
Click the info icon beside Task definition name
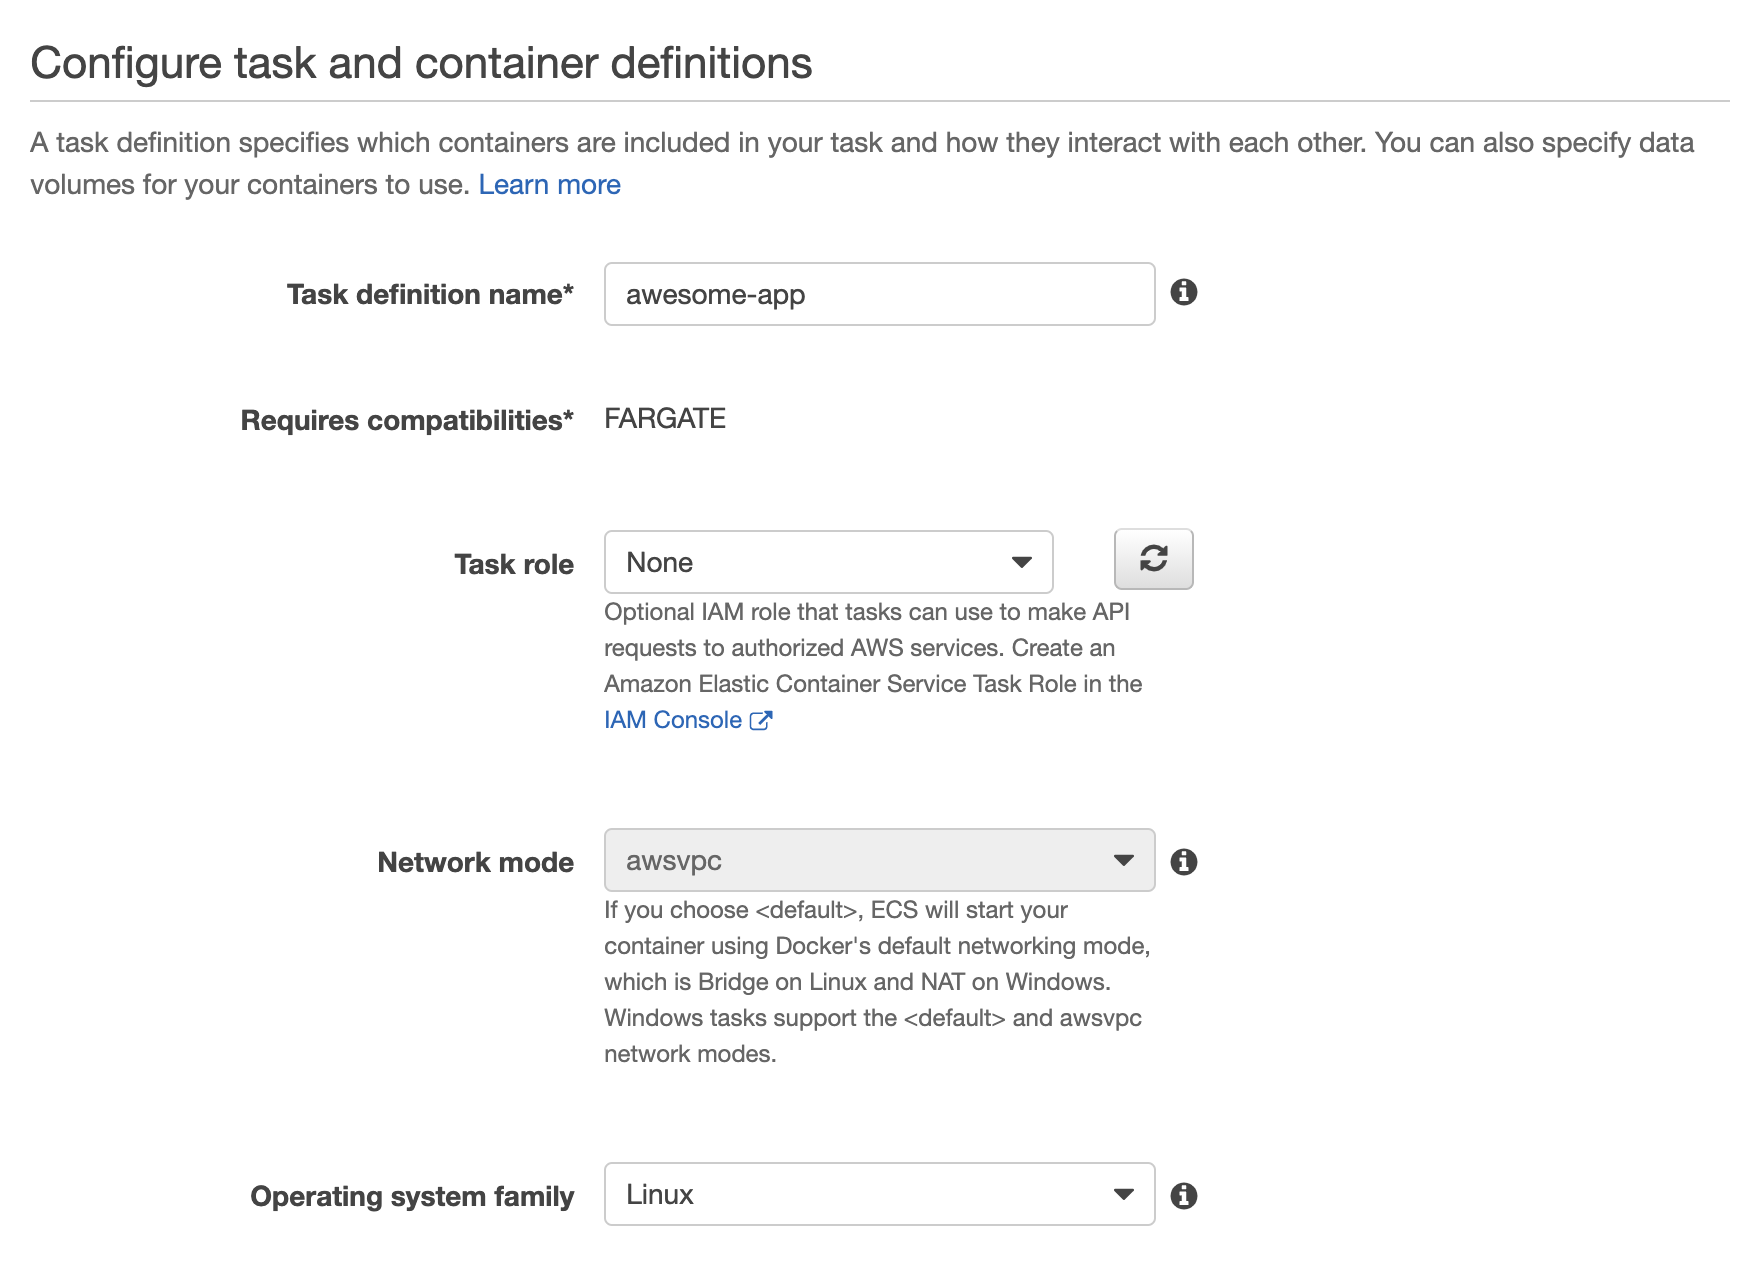[1186, 293]
